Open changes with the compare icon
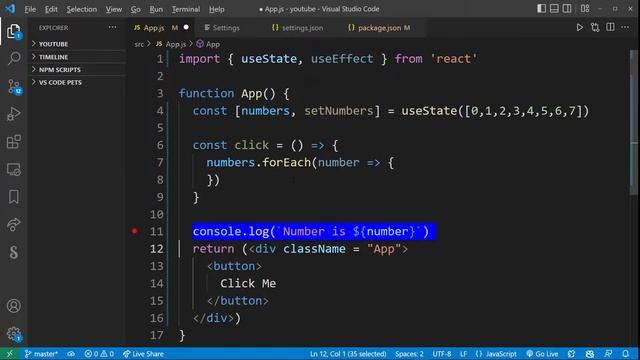Image resolution: width=640 pixels, height=360 pixels. point(595,28)
